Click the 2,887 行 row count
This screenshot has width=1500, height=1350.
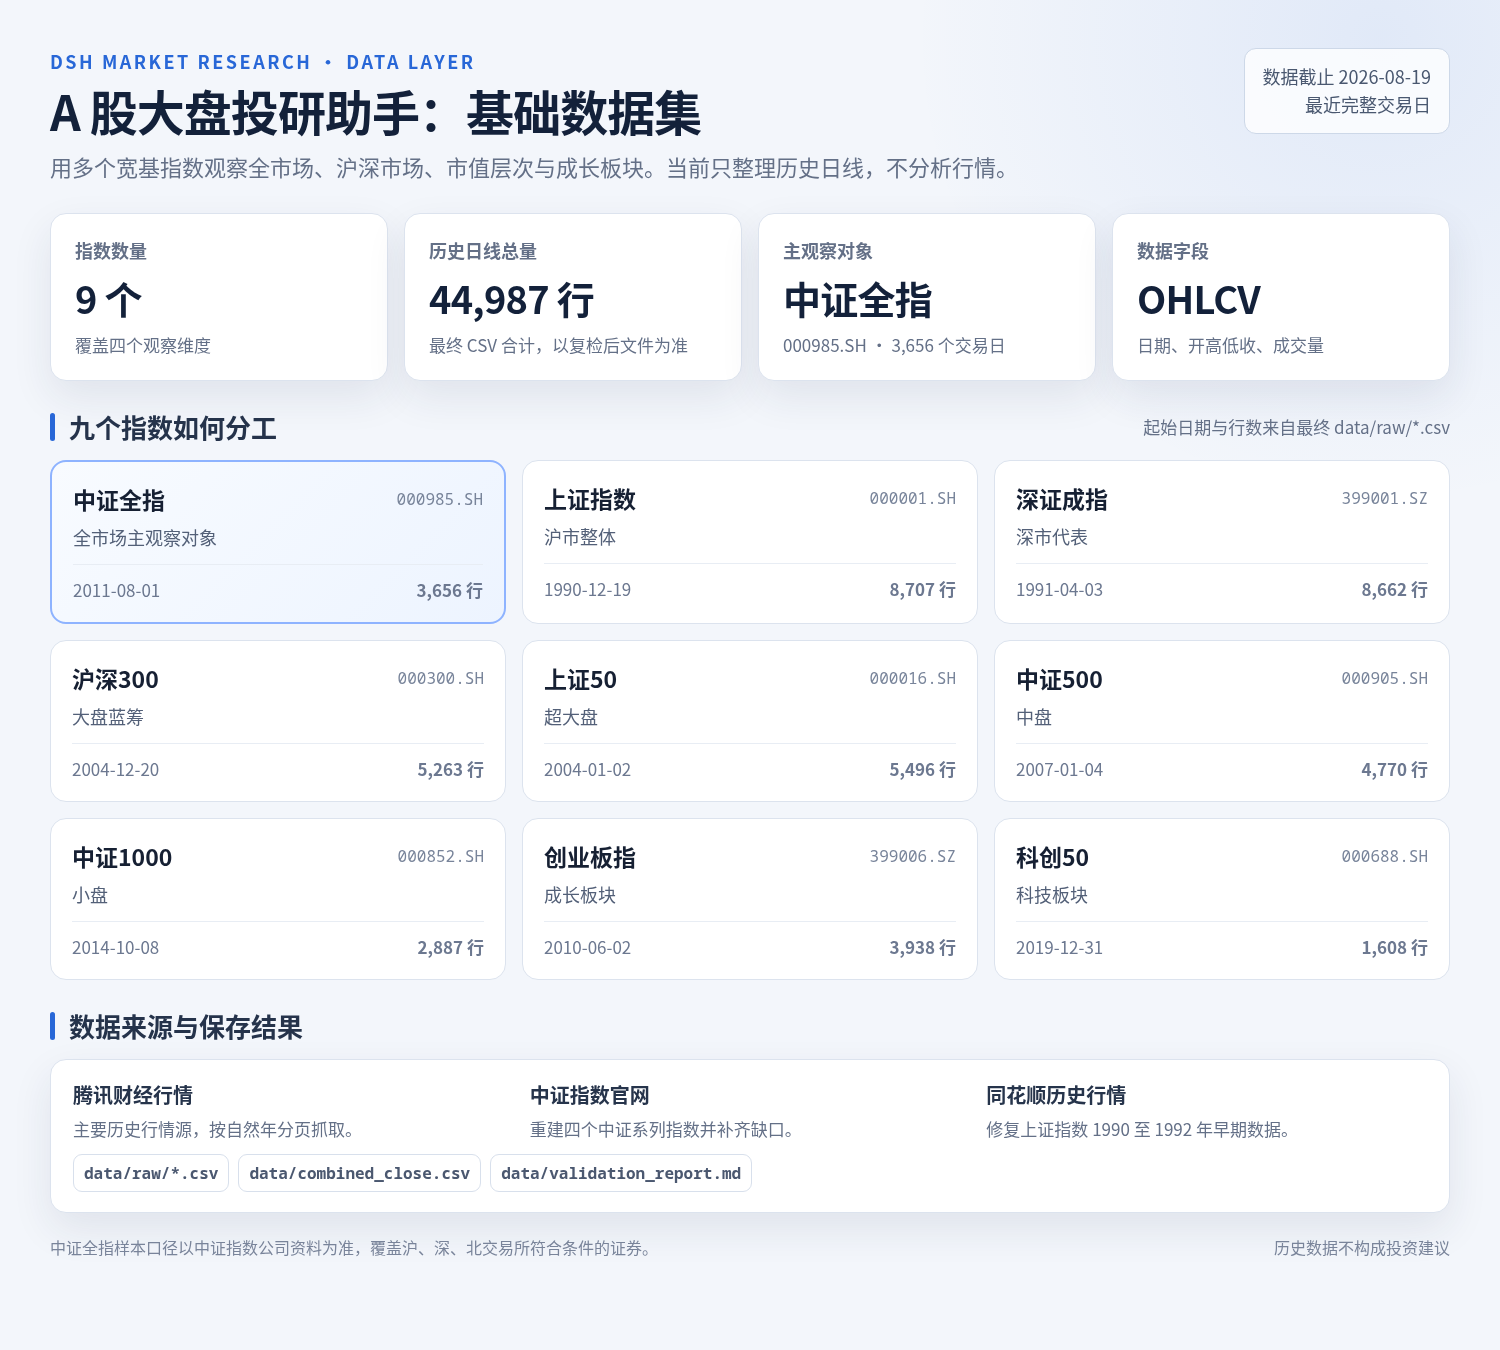pyautogui.click(x=451, y=948)
